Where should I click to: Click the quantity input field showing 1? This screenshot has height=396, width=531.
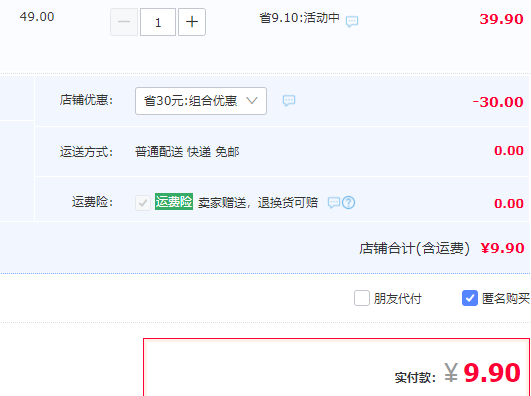click(158, 22)
